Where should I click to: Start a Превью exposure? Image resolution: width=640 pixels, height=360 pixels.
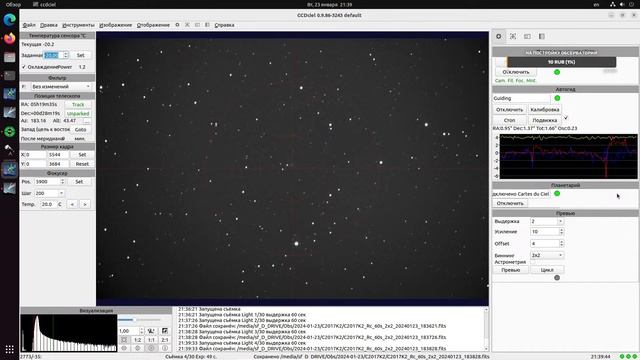pyautogui.click(x=511, y=270)
